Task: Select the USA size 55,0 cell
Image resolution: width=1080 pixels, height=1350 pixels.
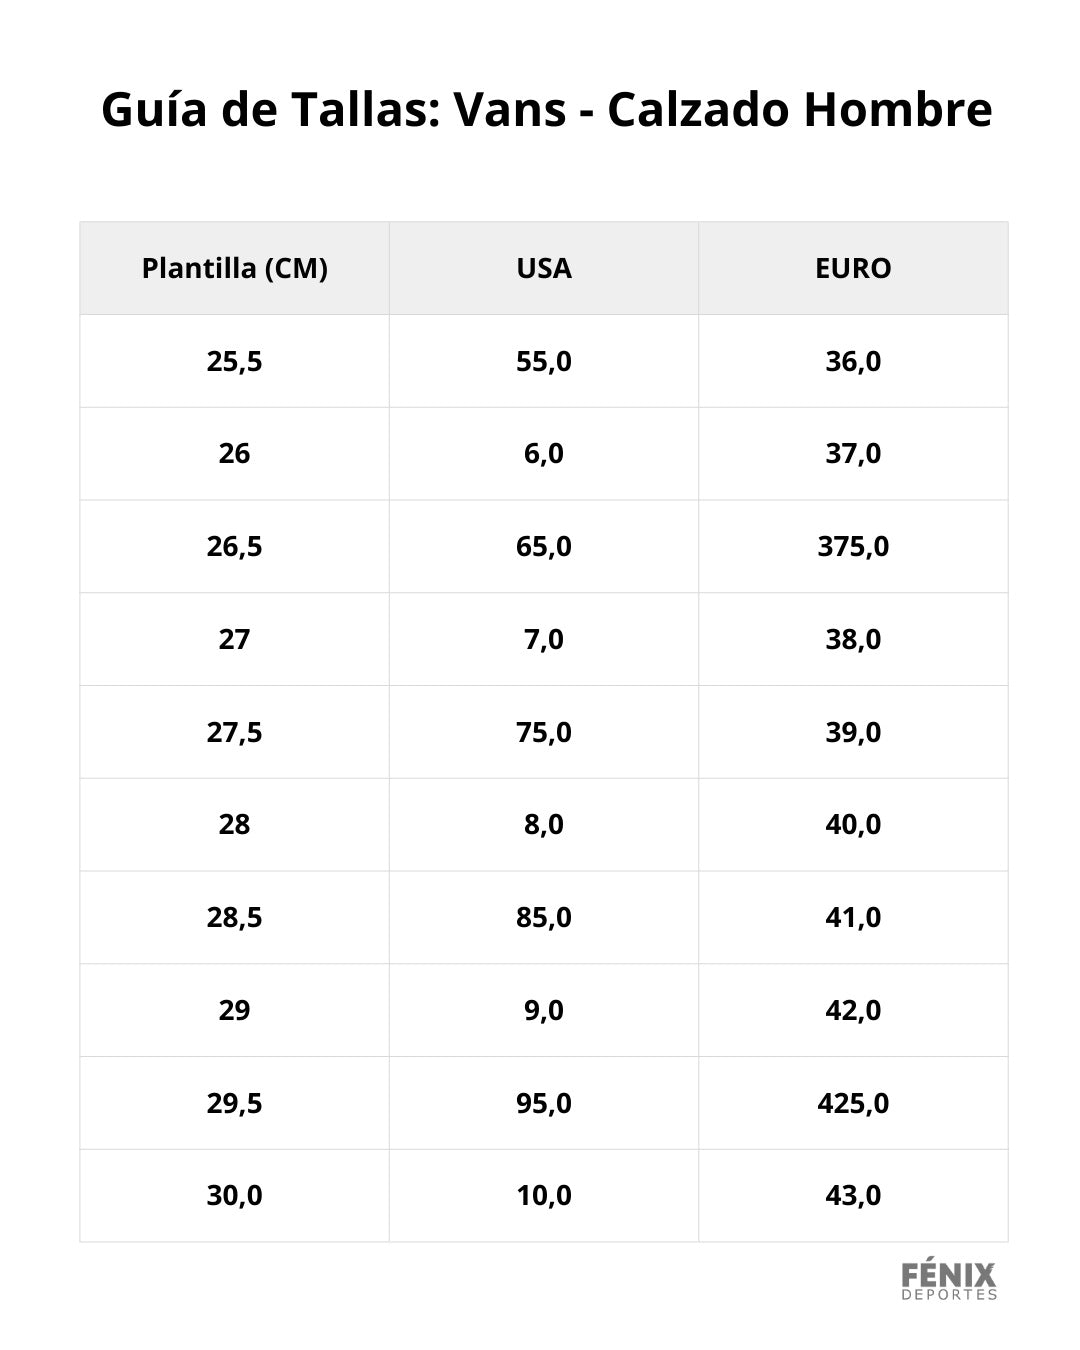Action: [544, 361]
